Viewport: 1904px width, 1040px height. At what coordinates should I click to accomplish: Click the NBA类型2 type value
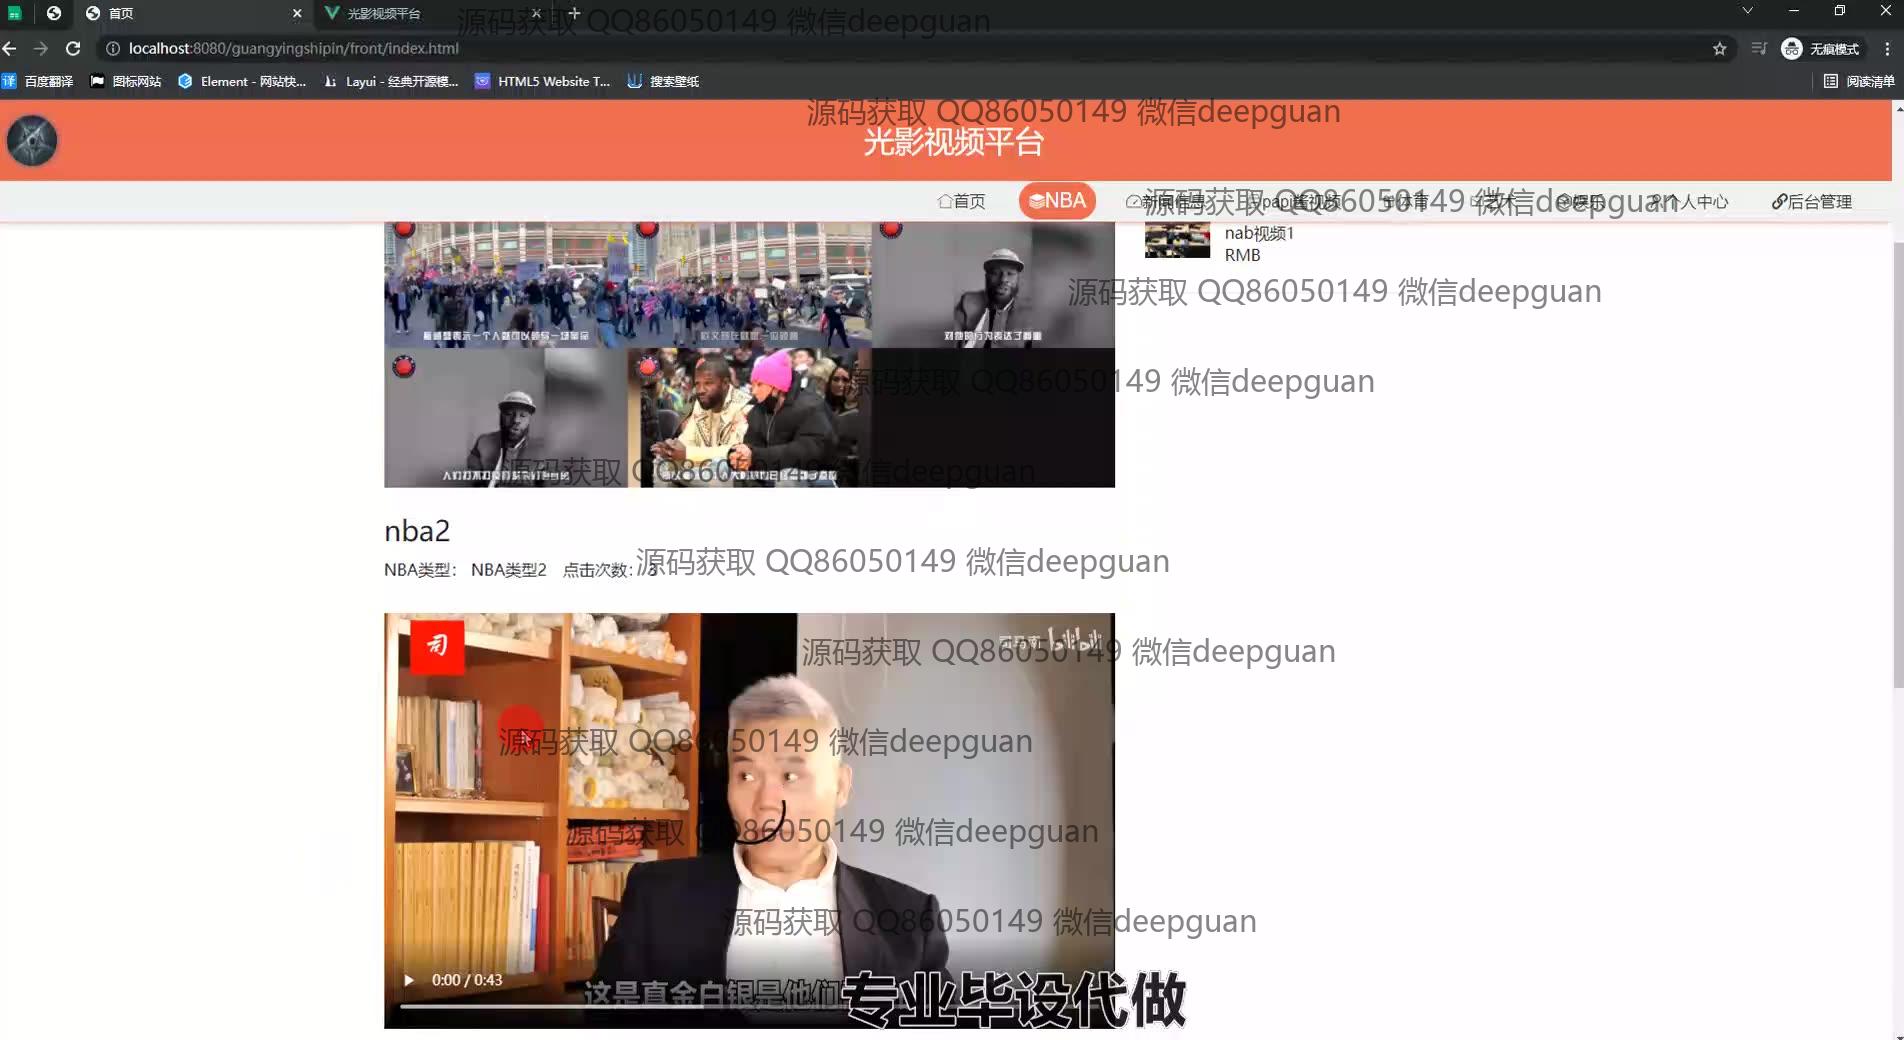tap(509, 570)
